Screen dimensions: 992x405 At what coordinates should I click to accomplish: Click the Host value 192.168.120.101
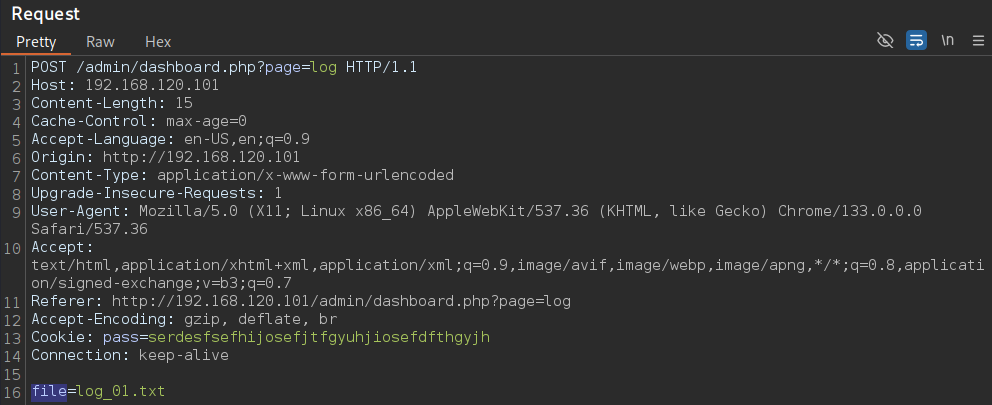152,85
